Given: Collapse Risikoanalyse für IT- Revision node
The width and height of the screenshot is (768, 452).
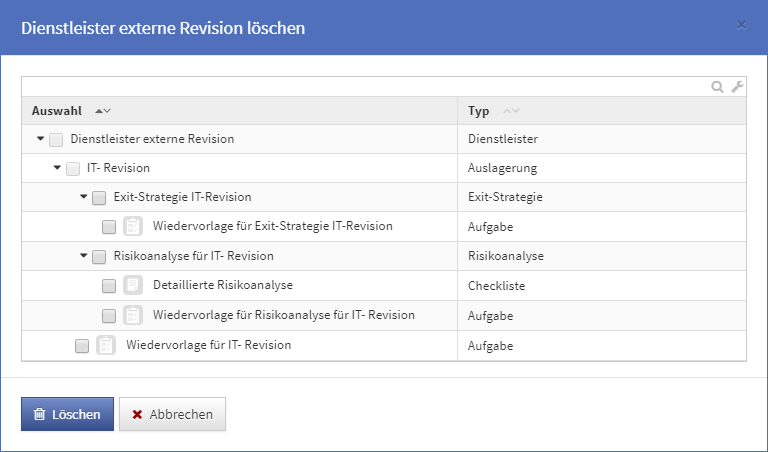Looking at the screenshot, I should click(x=84, y=256).
